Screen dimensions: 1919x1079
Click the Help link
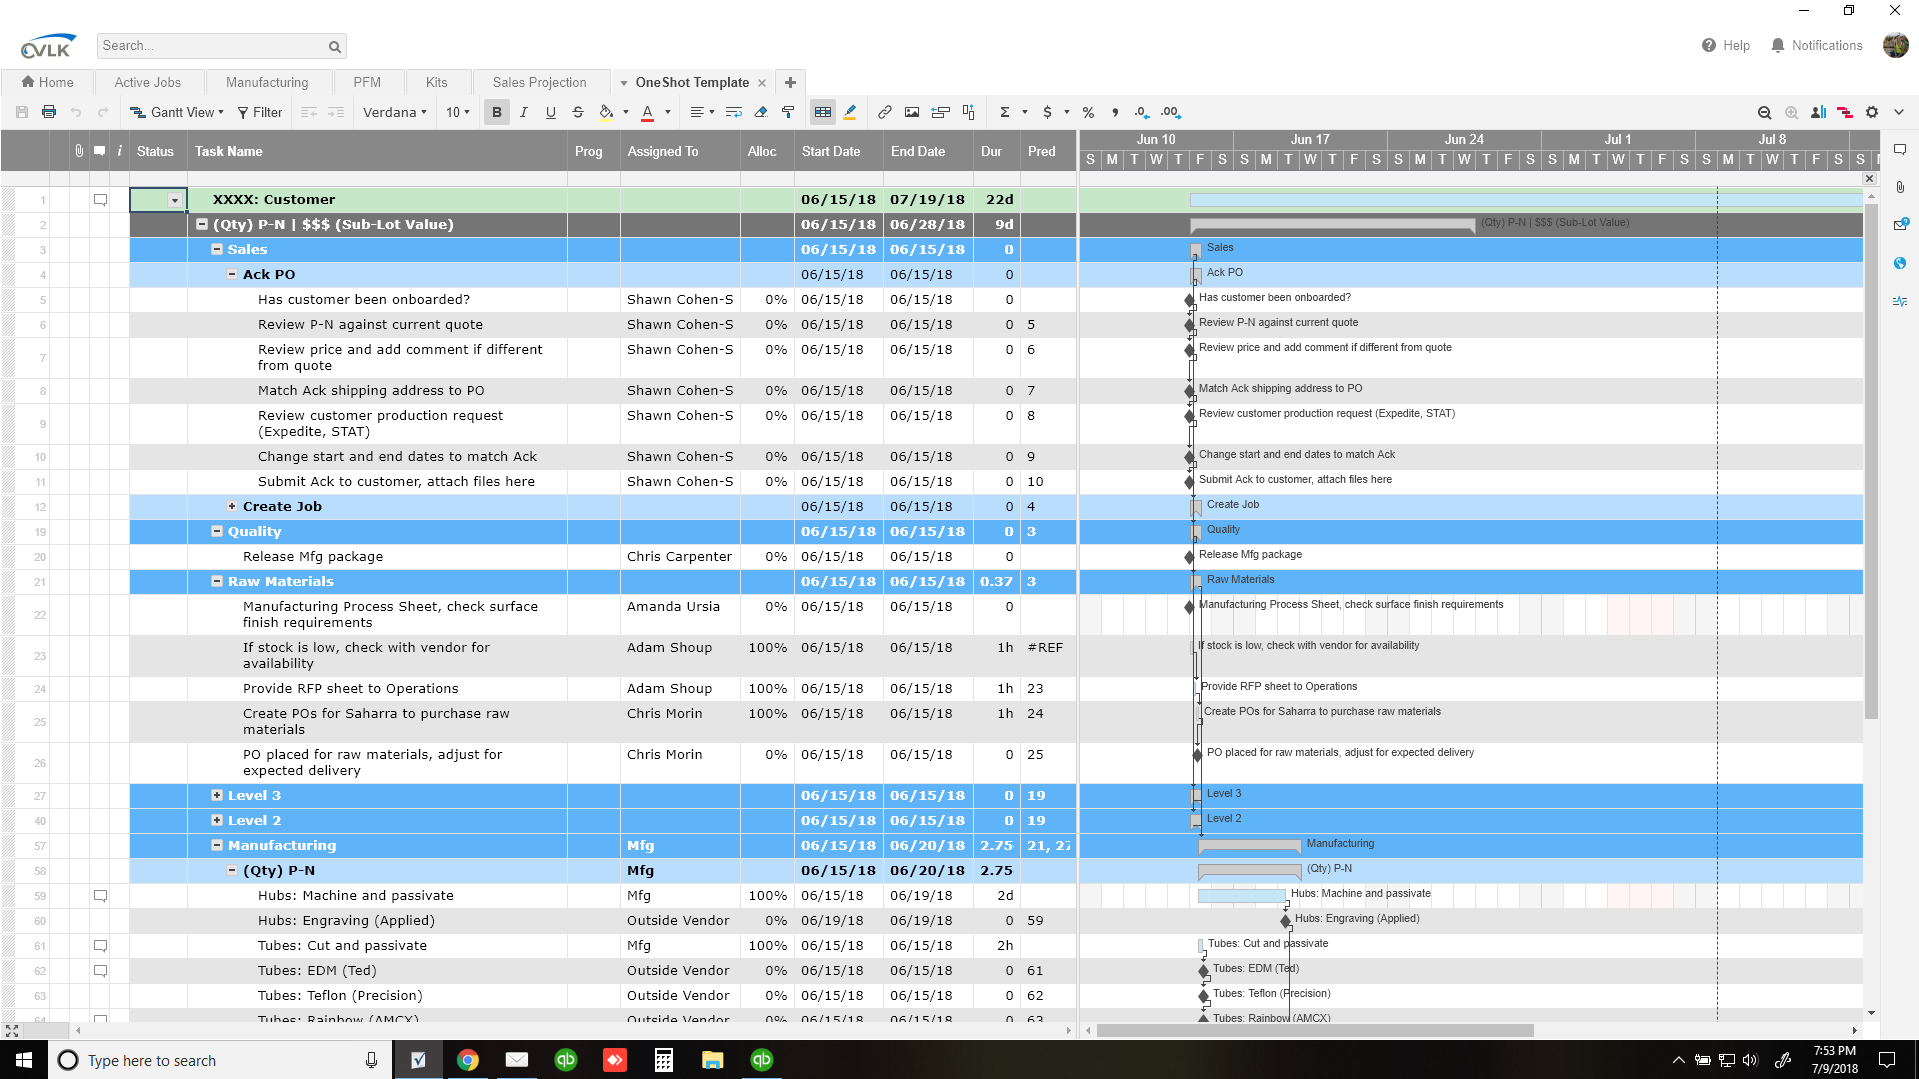pyautogui.click(x=1726, y=45)
